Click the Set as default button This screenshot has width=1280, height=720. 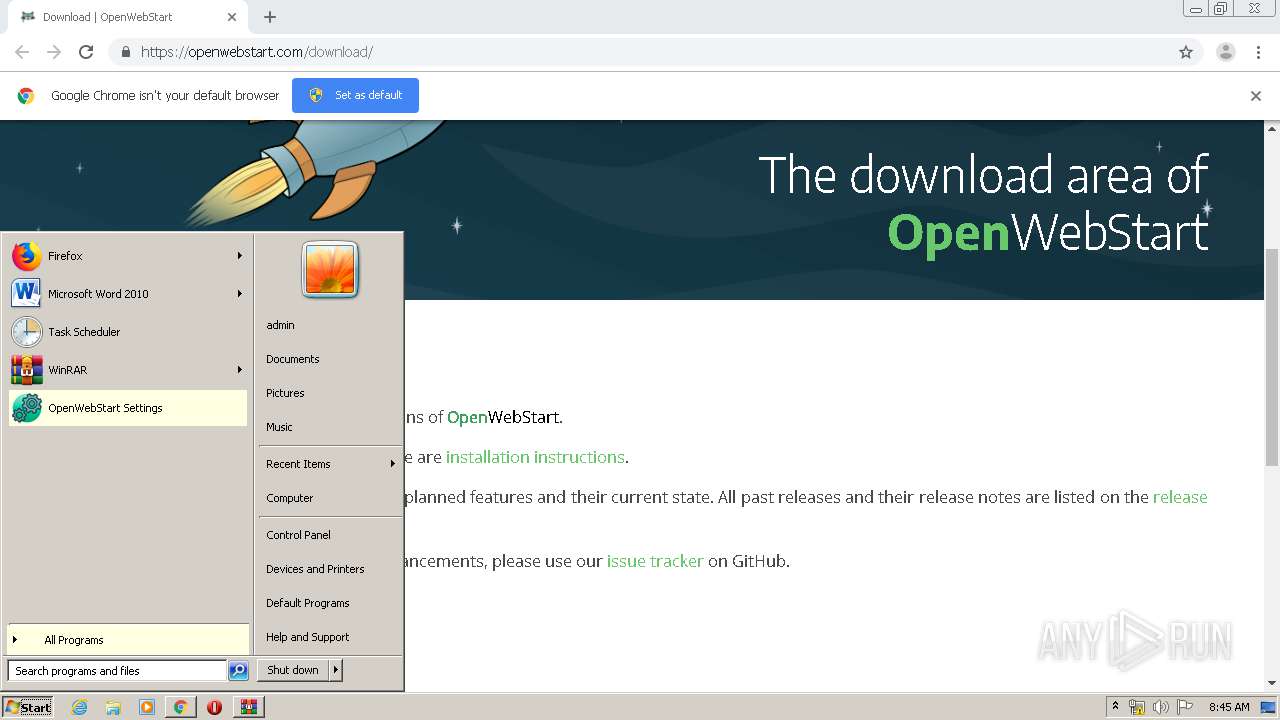point(355,95)
